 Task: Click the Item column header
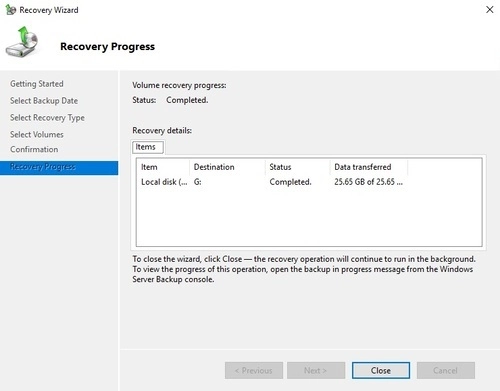(x=163, y=167)
